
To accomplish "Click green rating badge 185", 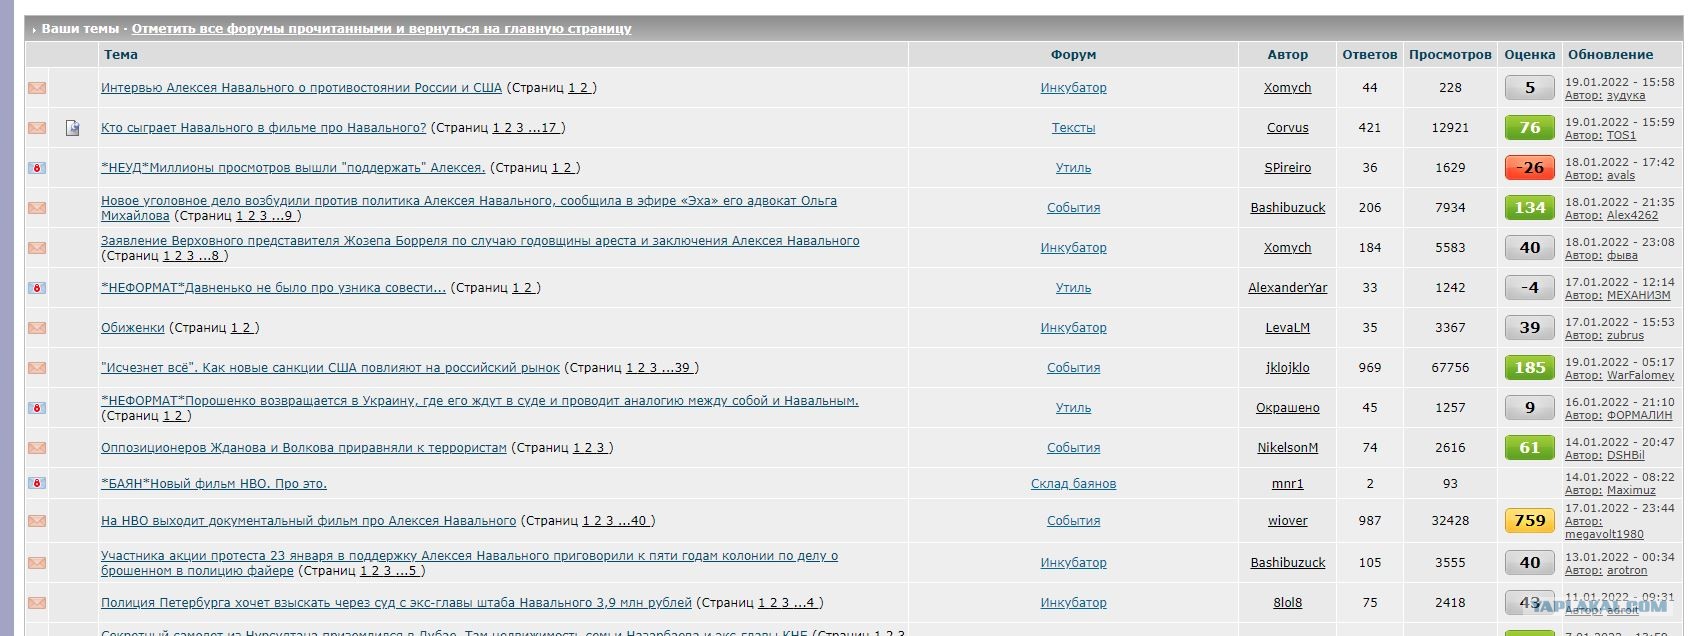I will click(1530, 368).
